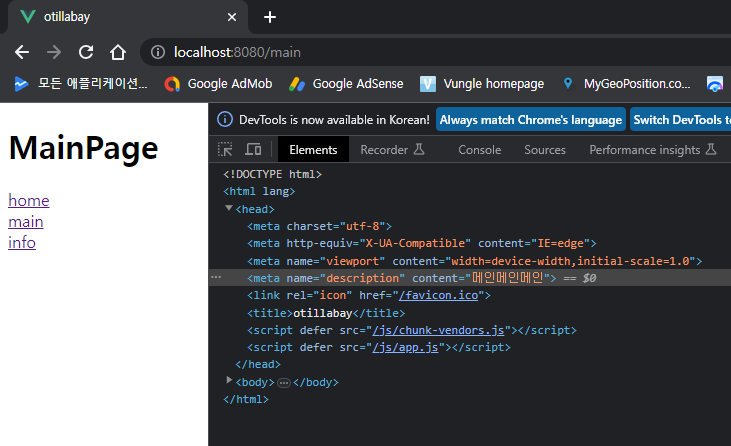The height and width of the screenshot is (446, 731).
Task: Select the meta X-UA-Compatible line
Action: coord(421,243)
